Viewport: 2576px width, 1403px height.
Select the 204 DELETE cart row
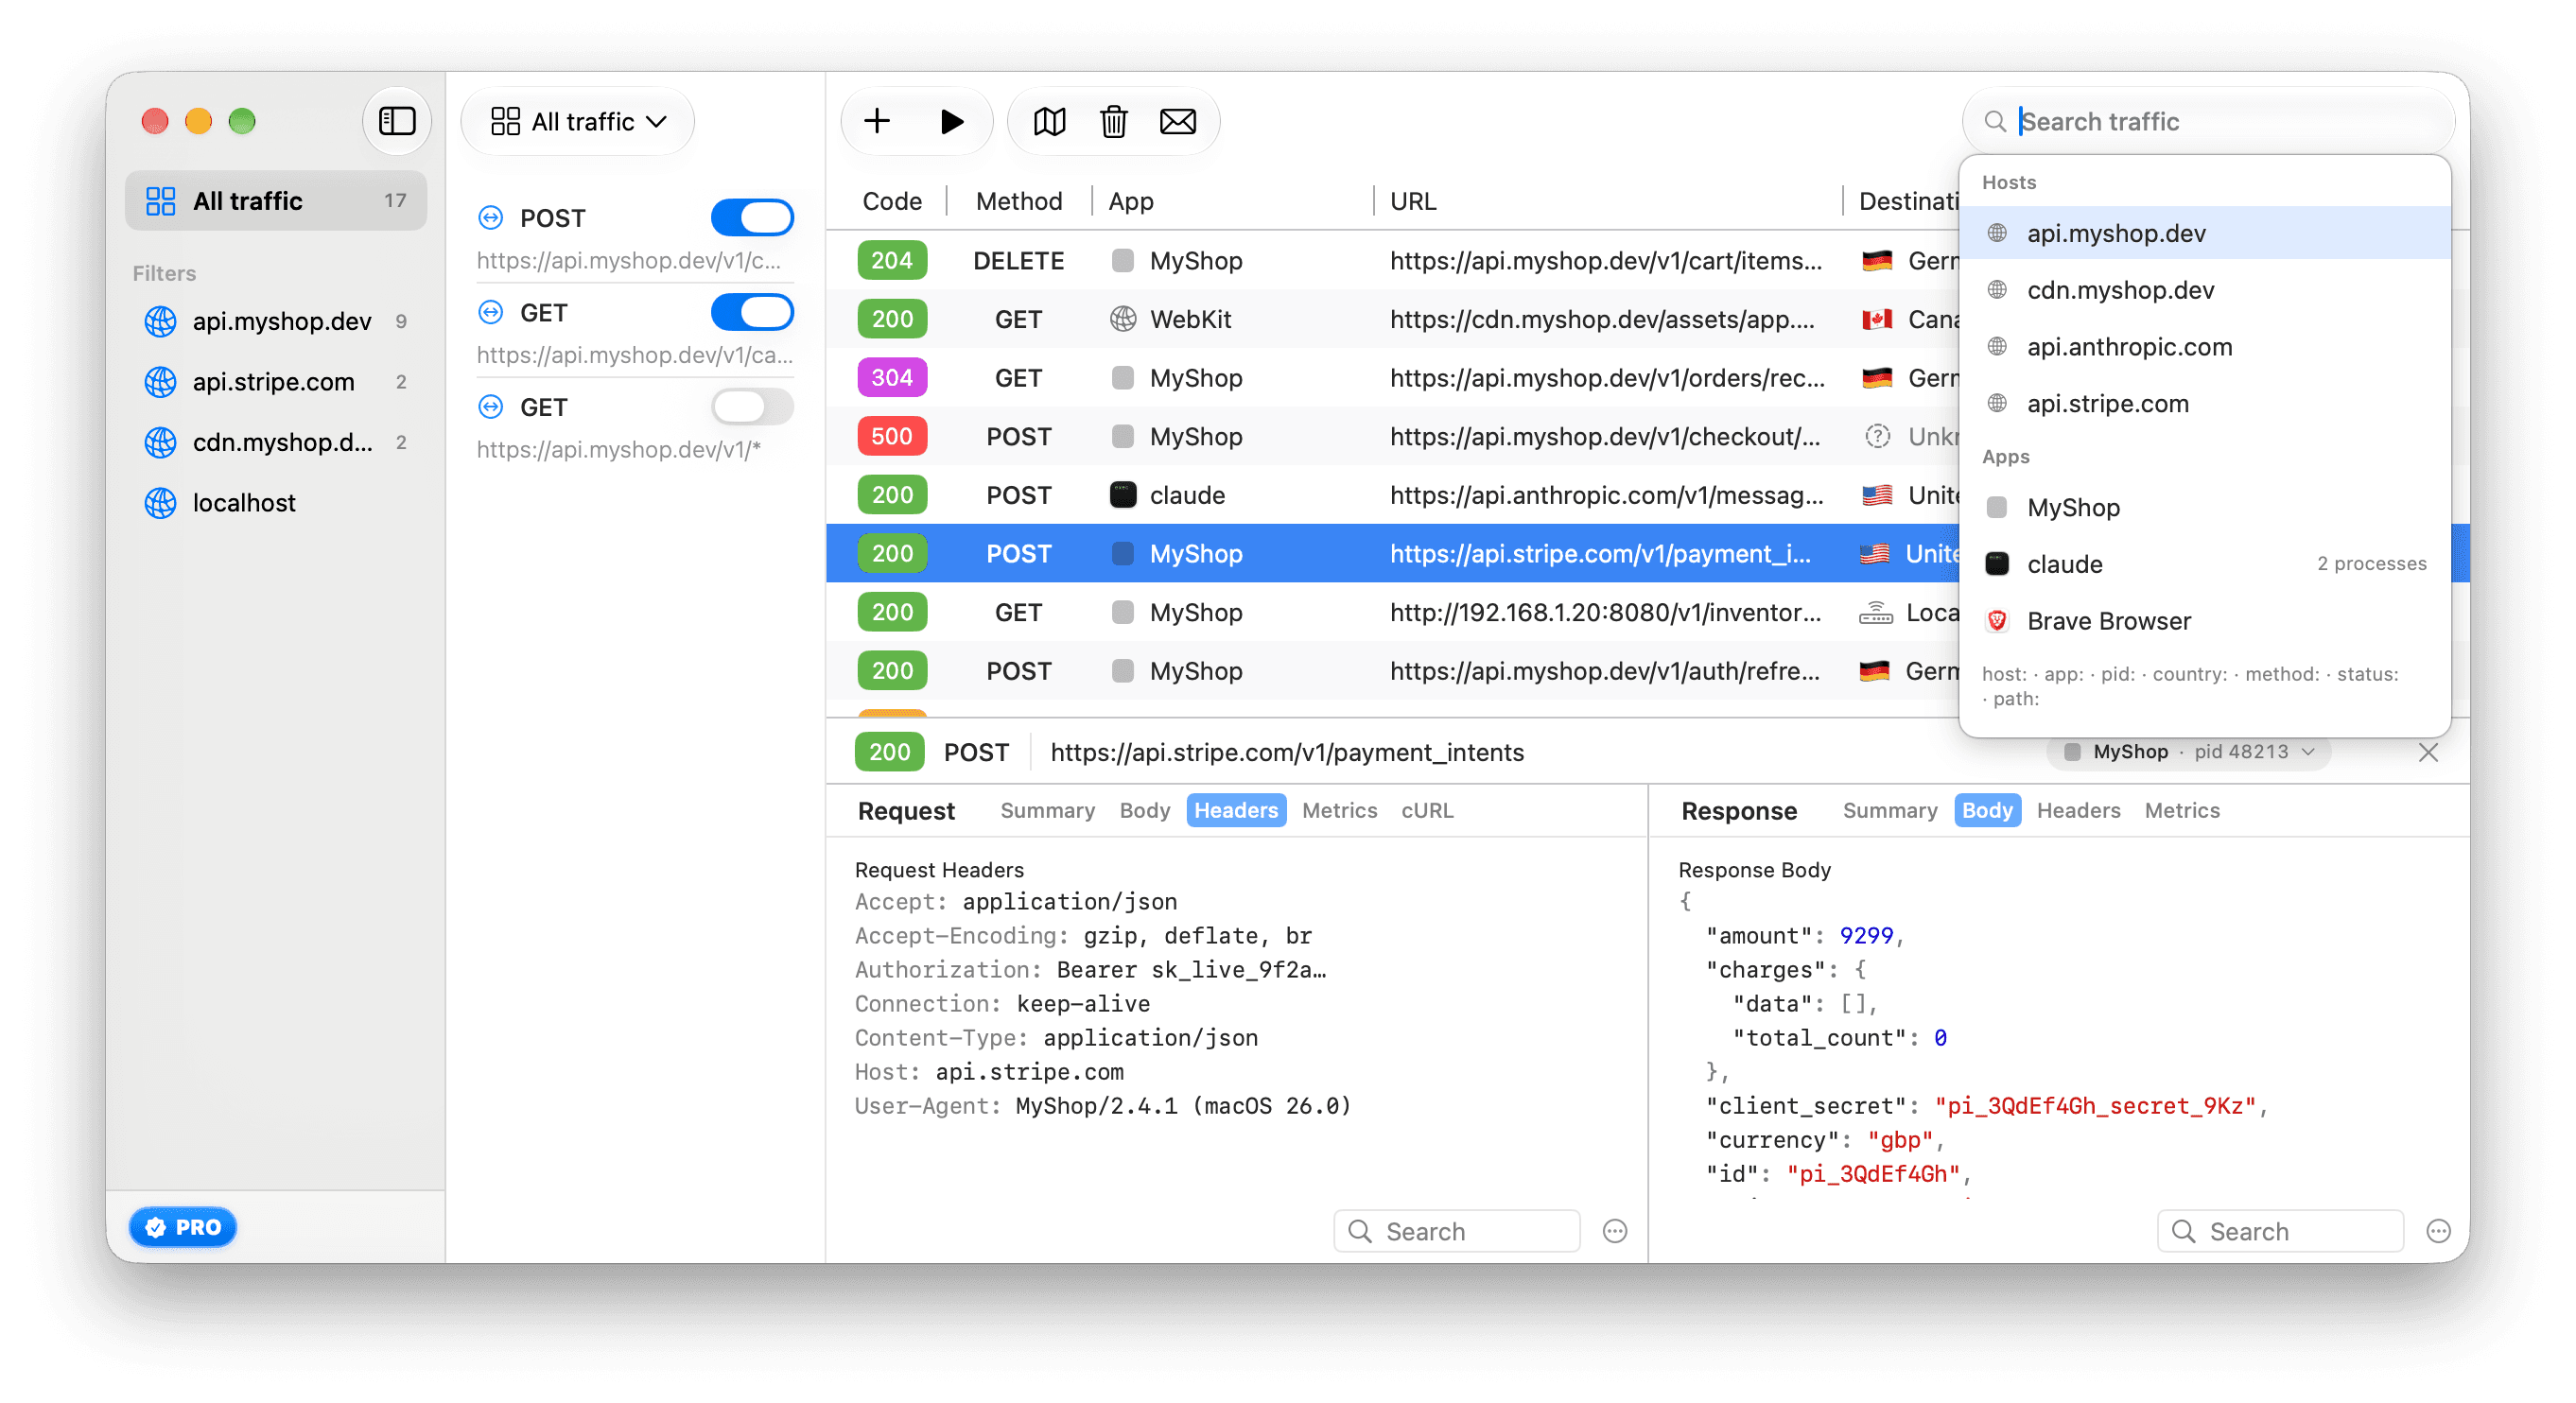point(1392,261)
